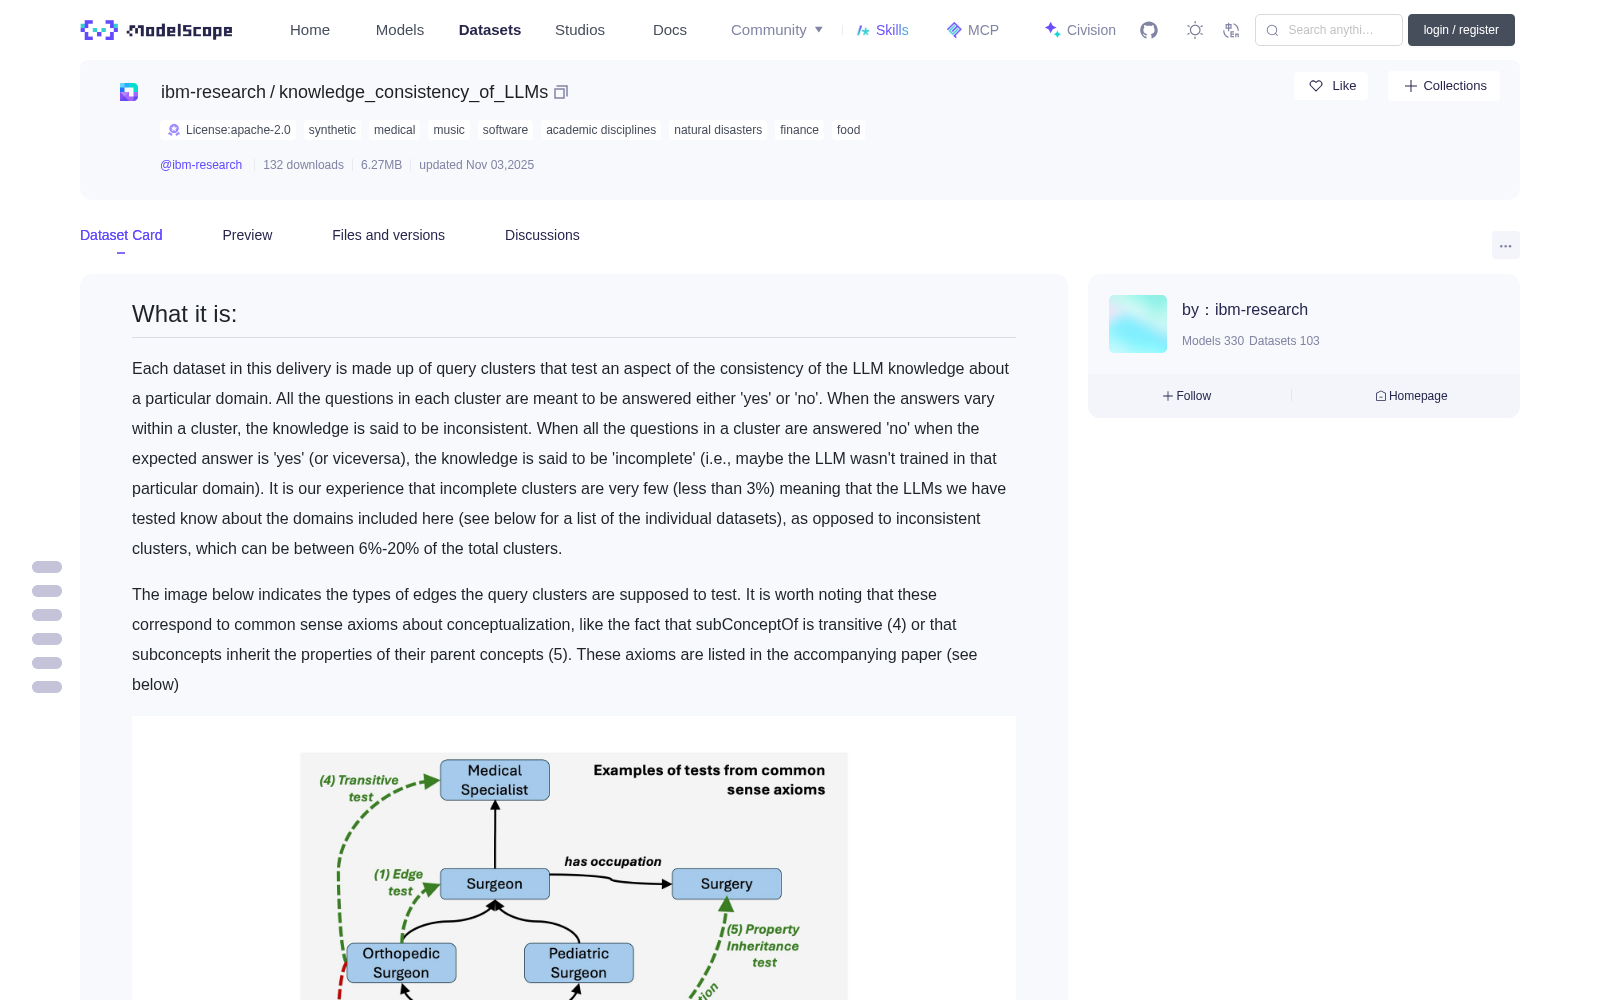The image size is (1600, 1000).
Task: Open the MCP page
Action: (x=973, y=30)
